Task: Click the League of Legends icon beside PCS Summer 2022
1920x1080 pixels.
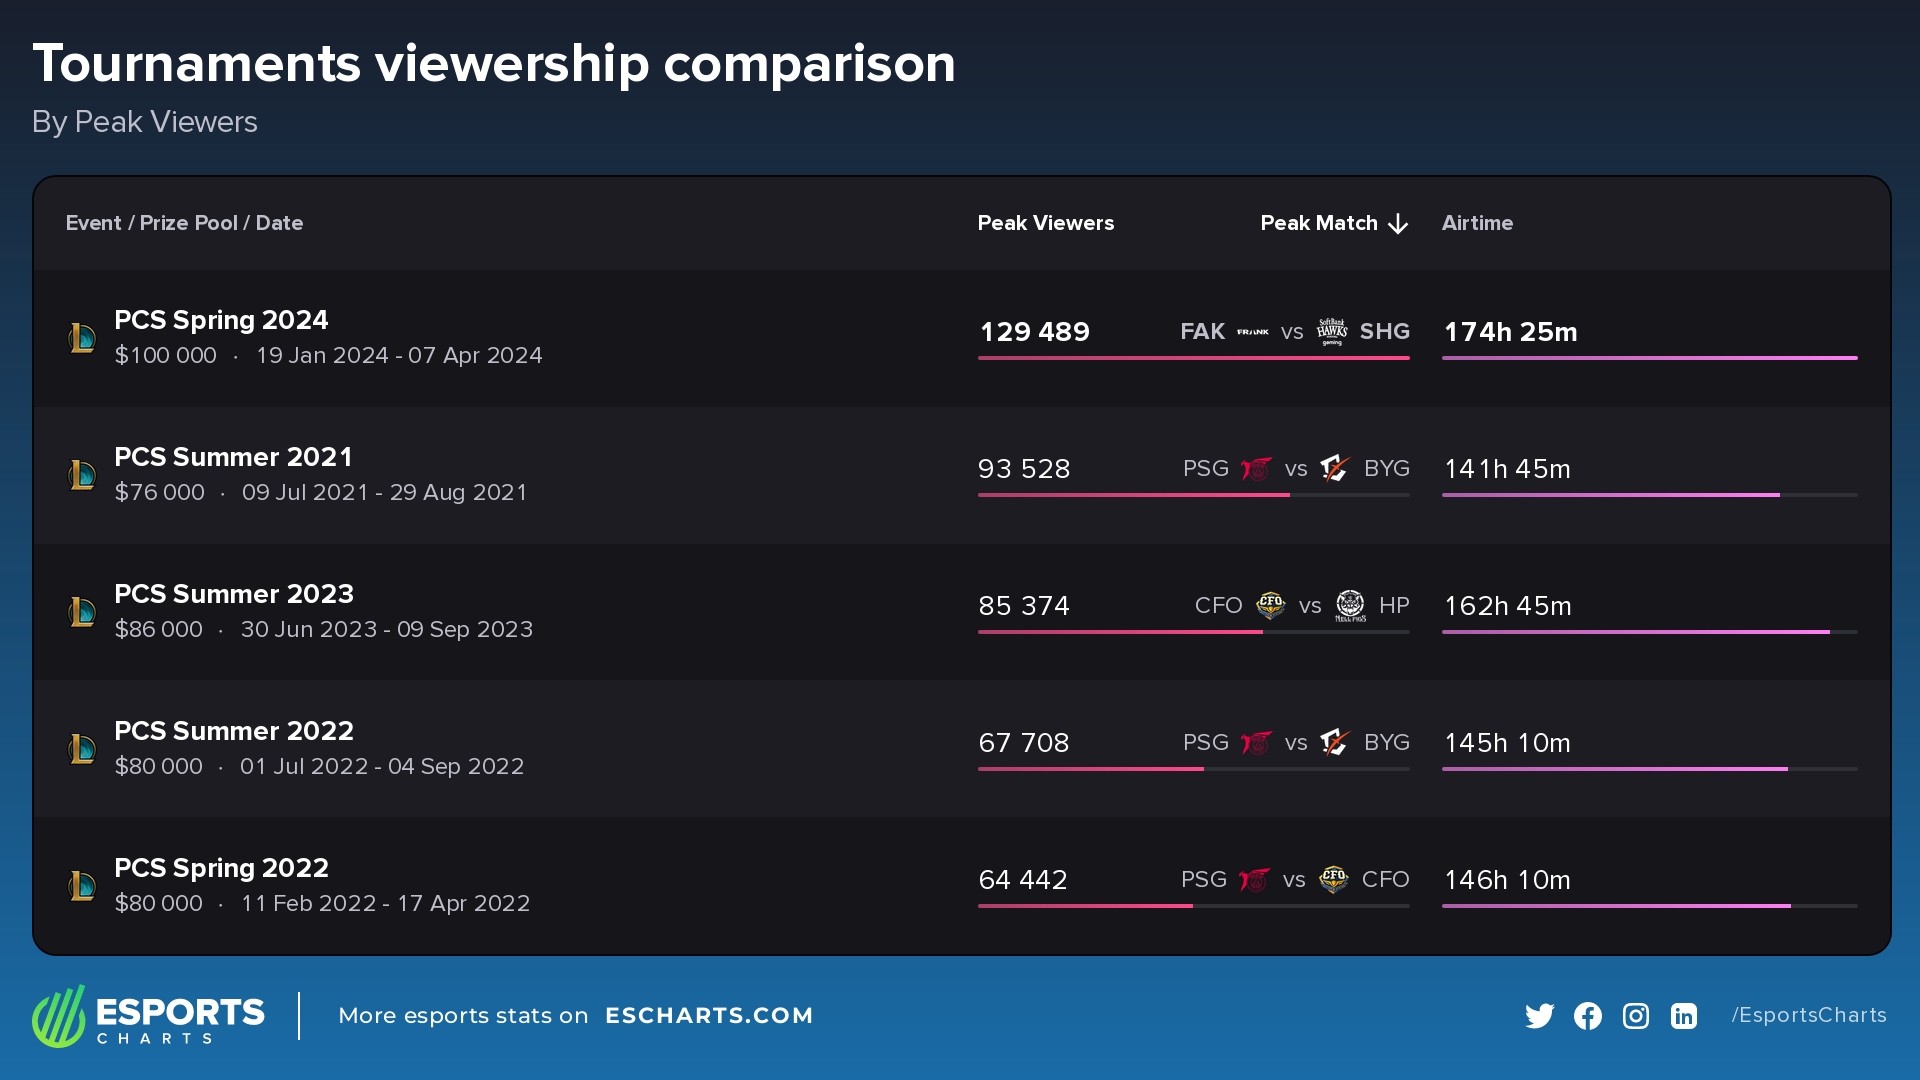Action: pyautogui.click(x=82, y=749)
